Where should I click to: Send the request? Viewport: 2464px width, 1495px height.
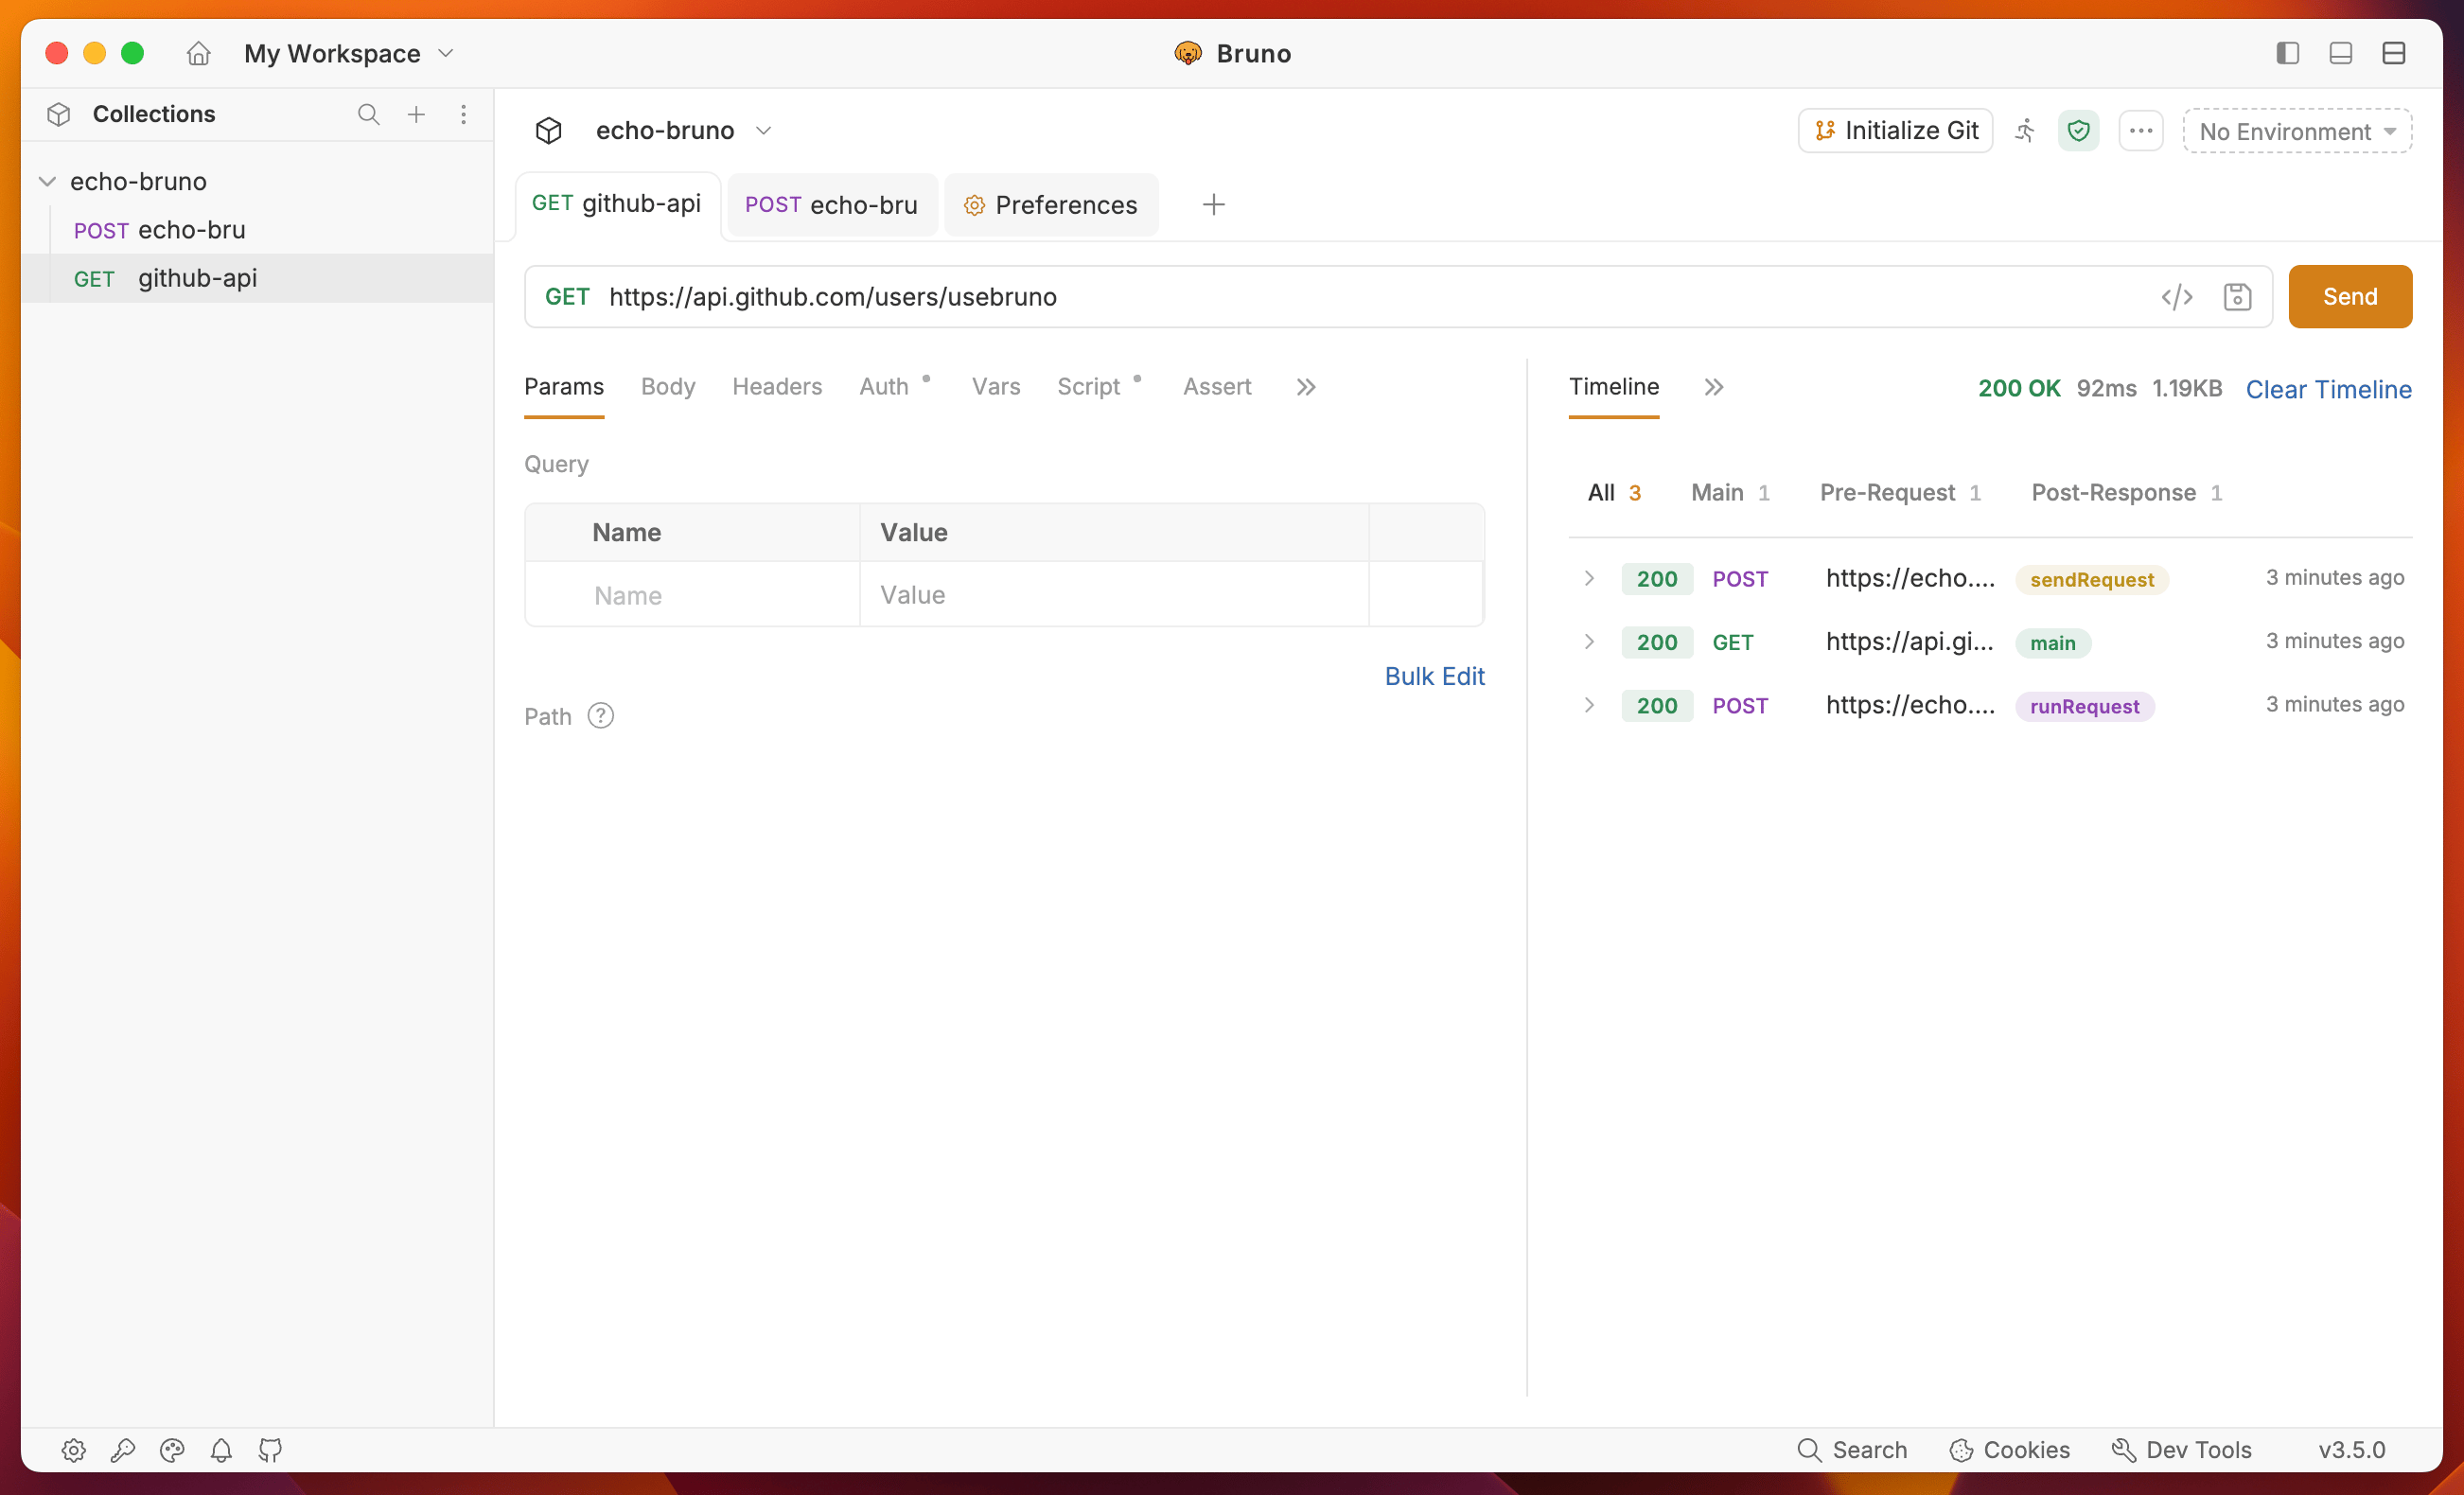click(2350, 297)
